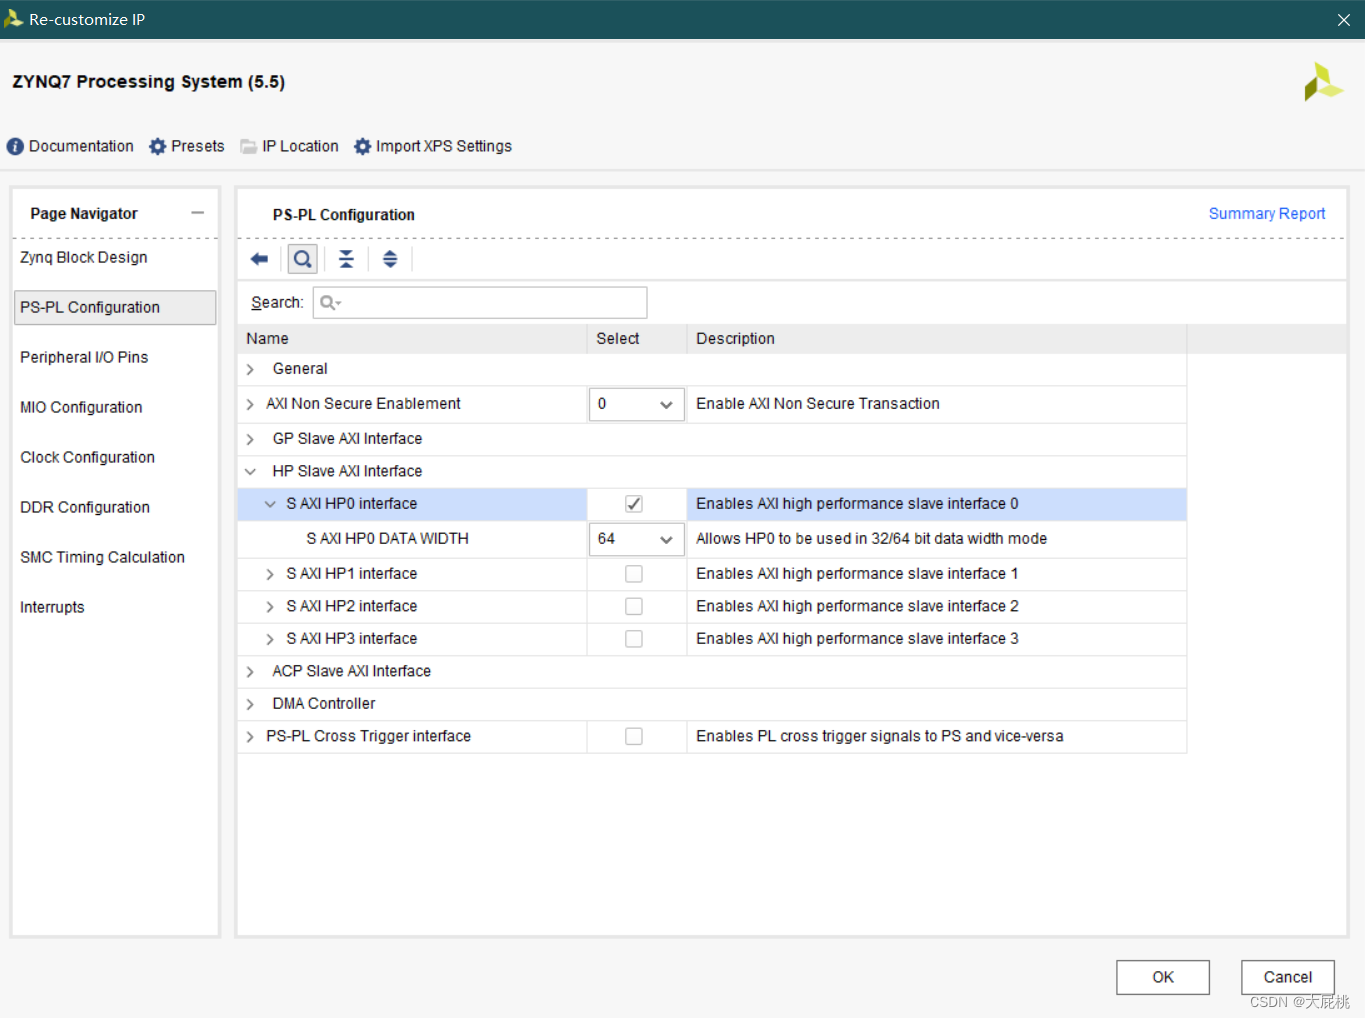Enable S AXI HP1 interface checkbox
Screen dimensions: 1365x1018
[634, 574]
